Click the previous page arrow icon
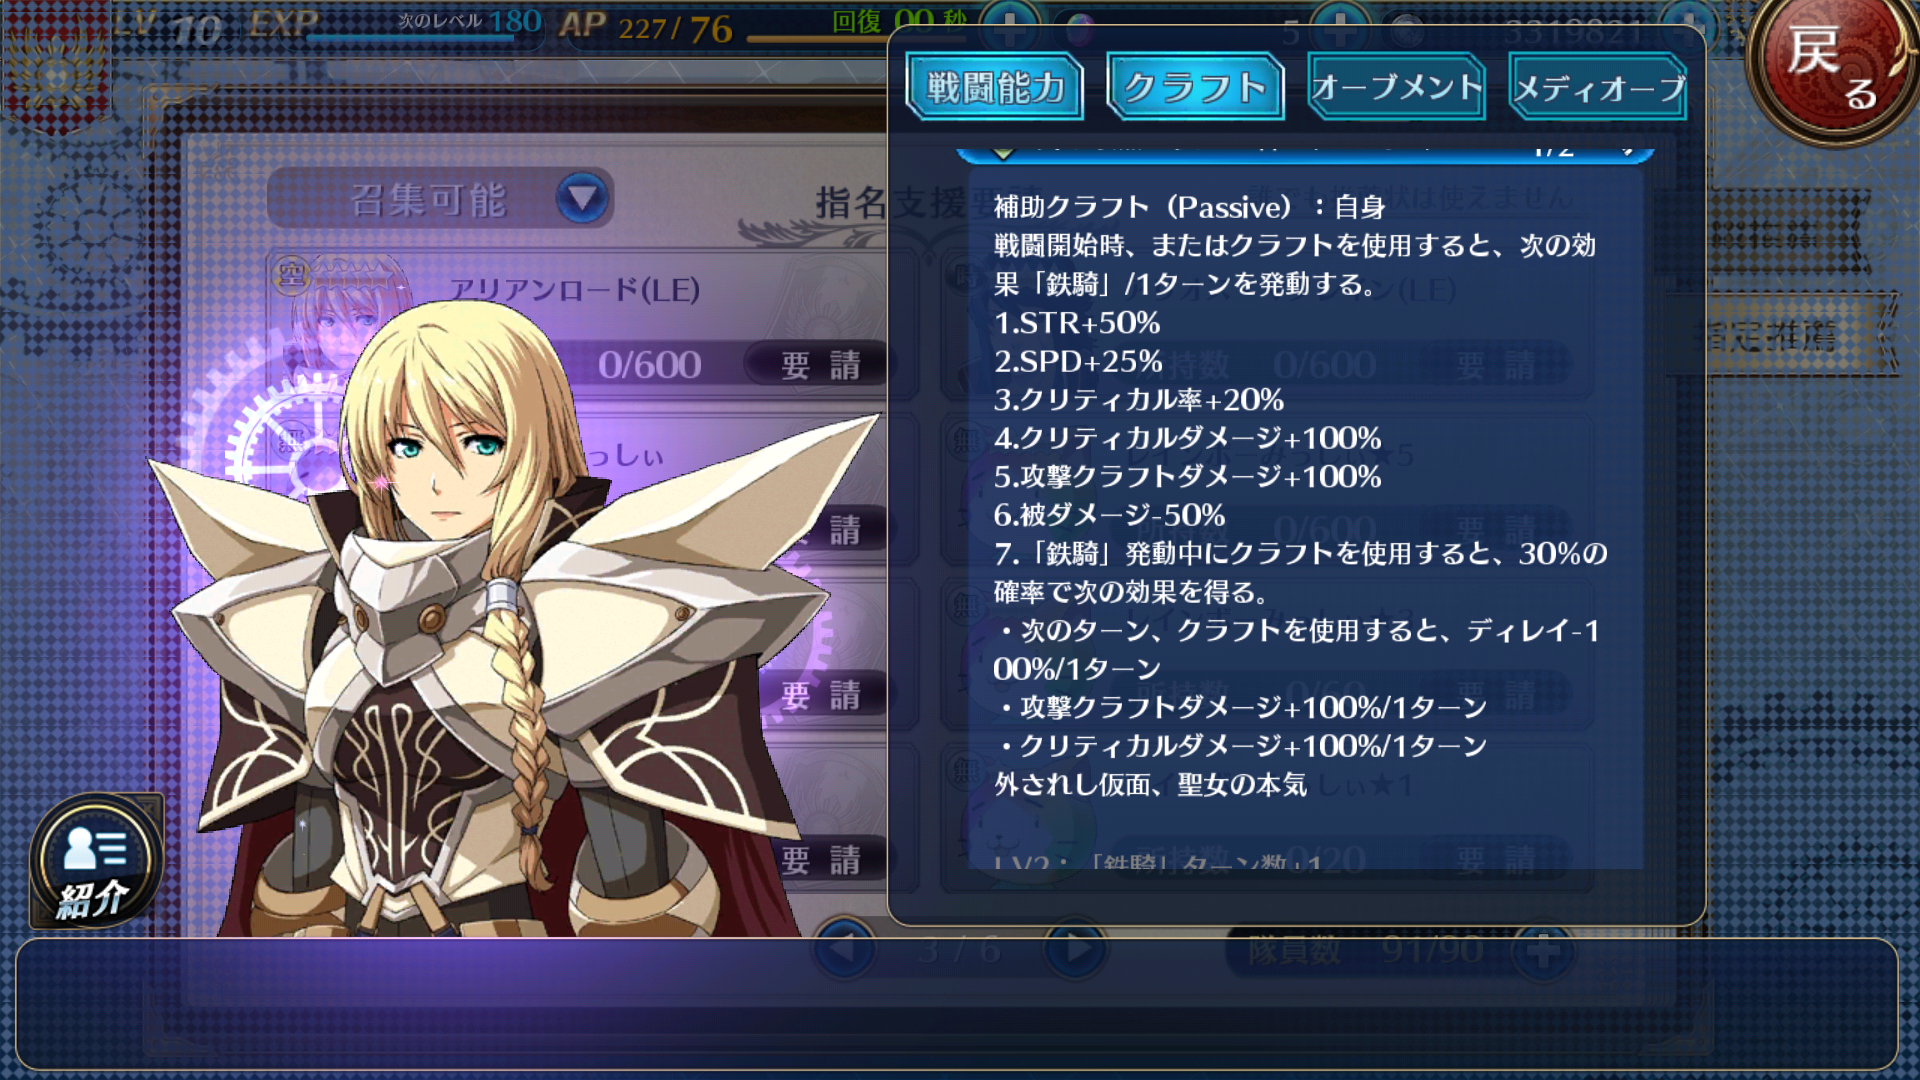This screenshot has width=1920, height=1080. coord(843,948)
